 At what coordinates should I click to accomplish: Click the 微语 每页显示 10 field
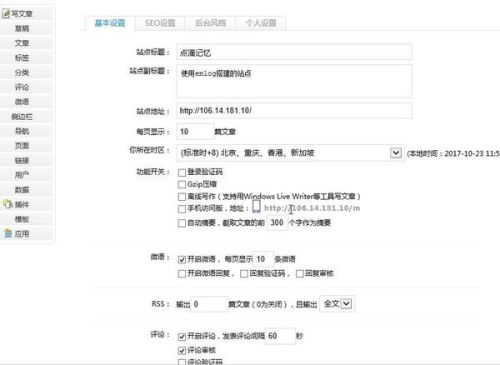click(263, 259)
